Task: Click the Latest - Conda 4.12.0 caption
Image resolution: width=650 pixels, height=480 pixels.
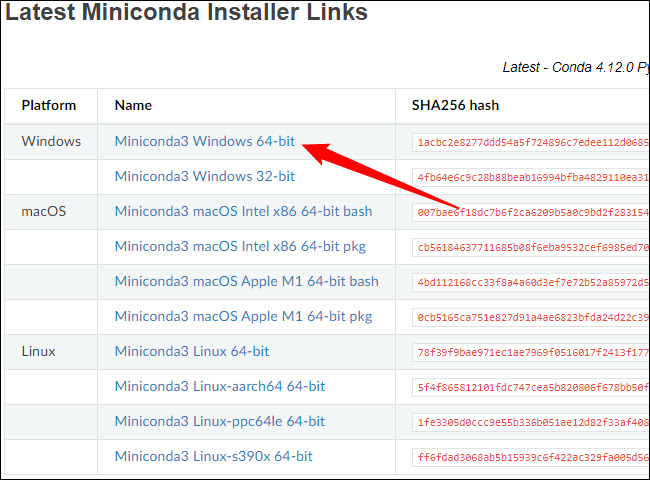Action: click(x=575, y=67)
